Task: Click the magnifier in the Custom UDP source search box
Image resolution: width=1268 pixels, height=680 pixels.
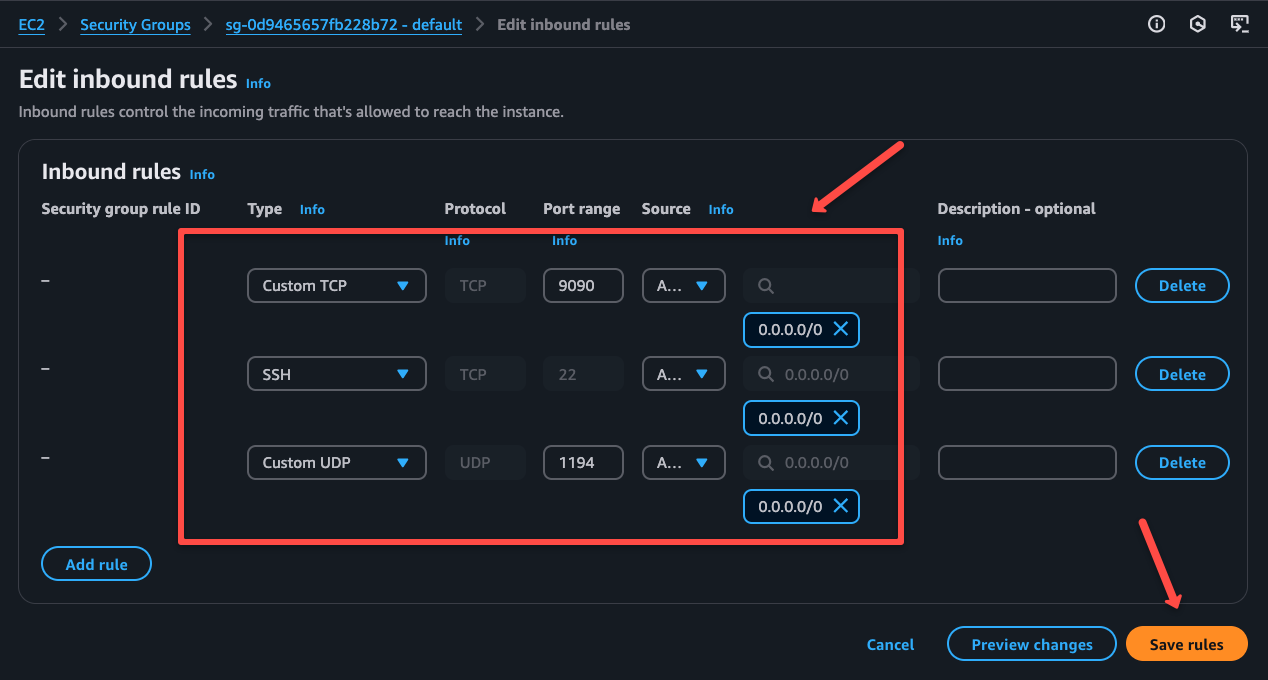Action: coord(765,462)
